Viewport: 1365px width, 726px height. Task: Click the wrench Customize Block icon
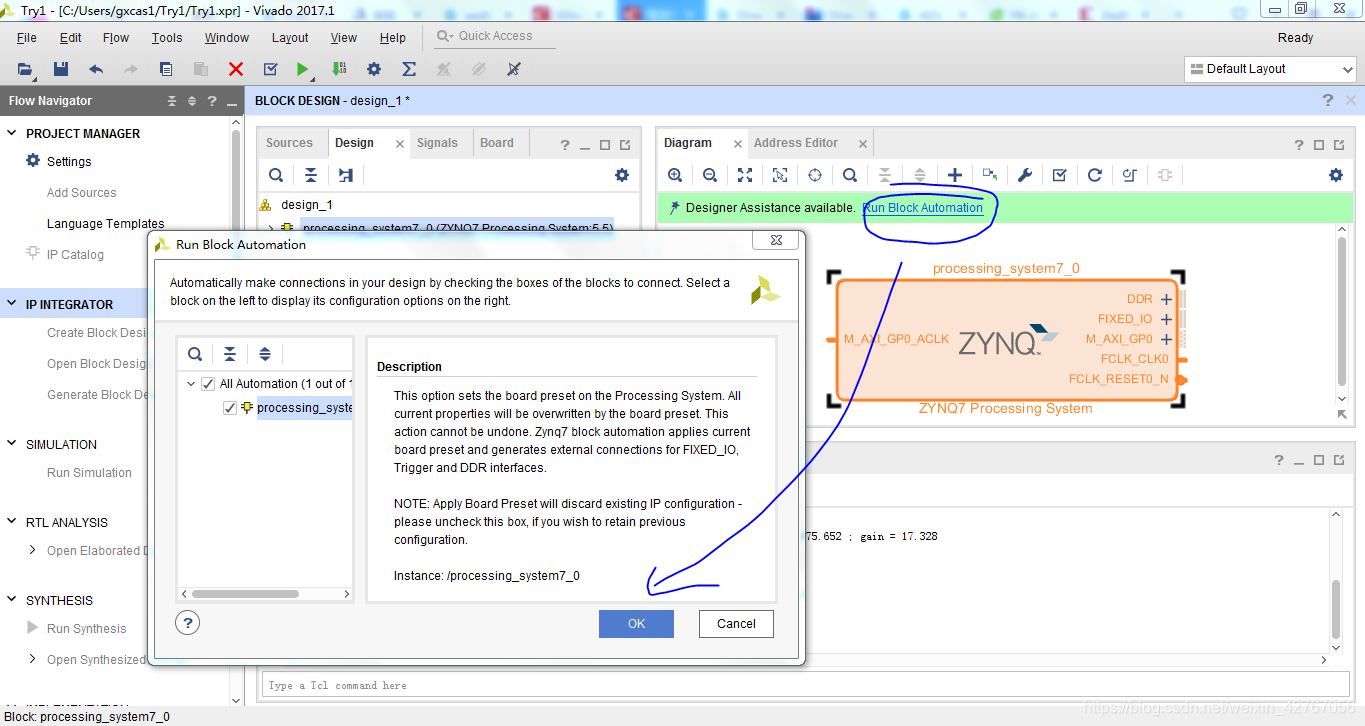click(x=1025, y=175)
